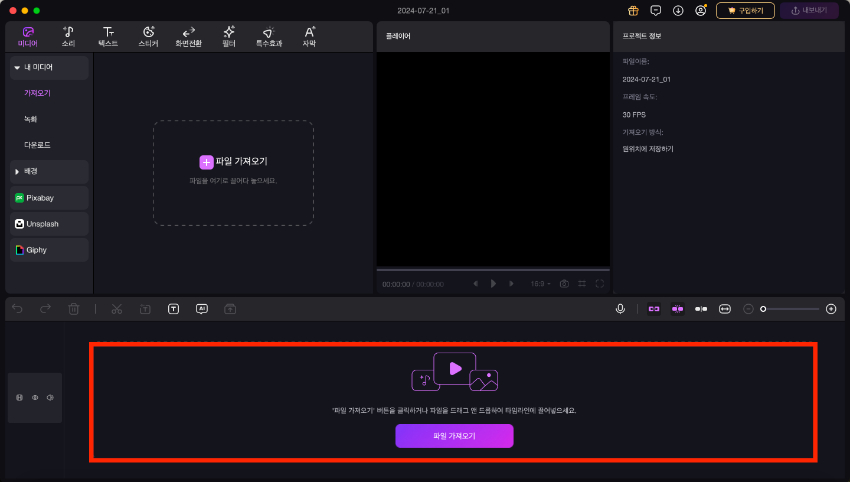Viewport: 850px width, 482px height.
Task: Open the 스티커 sticker library icon
Action: click(148, 36)
